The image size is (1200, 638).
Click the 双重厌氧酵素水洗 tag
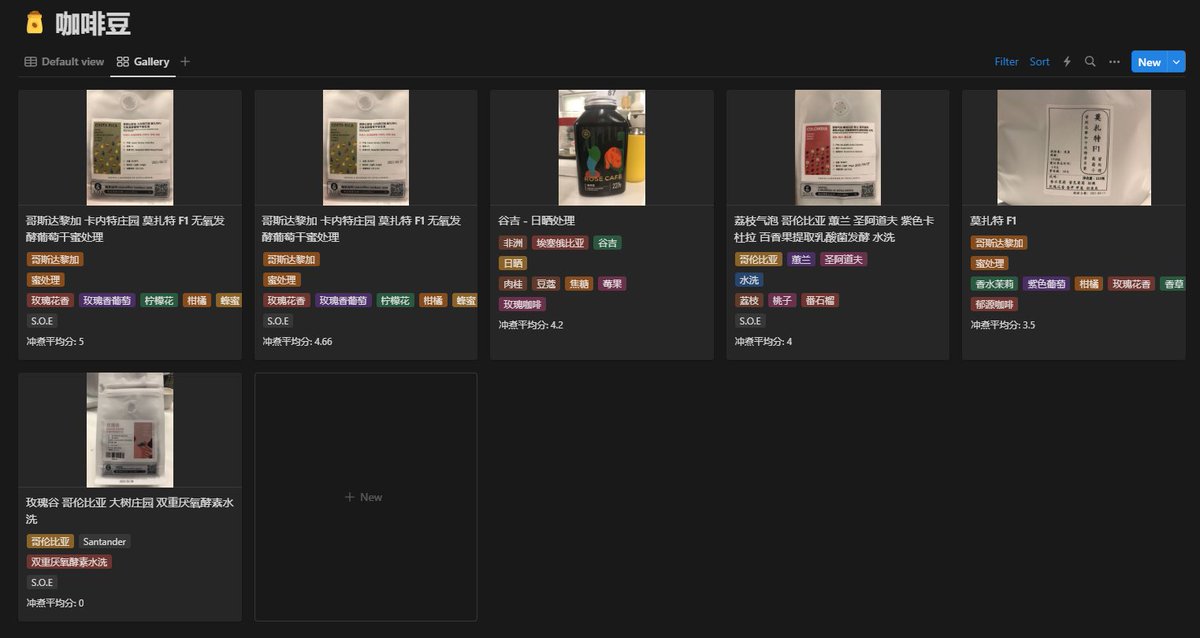pos(69,562)
